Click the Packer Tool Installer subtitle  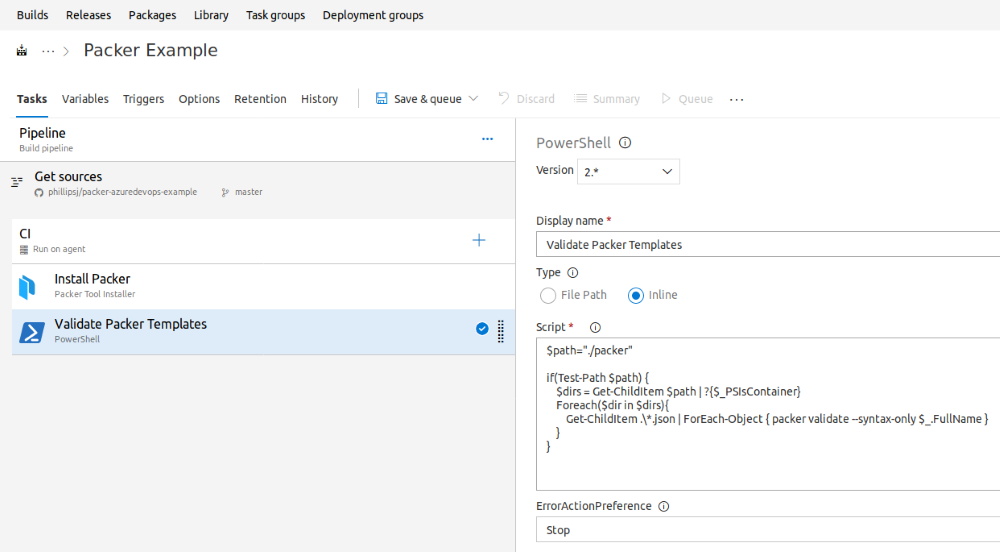tap(94, 294)
